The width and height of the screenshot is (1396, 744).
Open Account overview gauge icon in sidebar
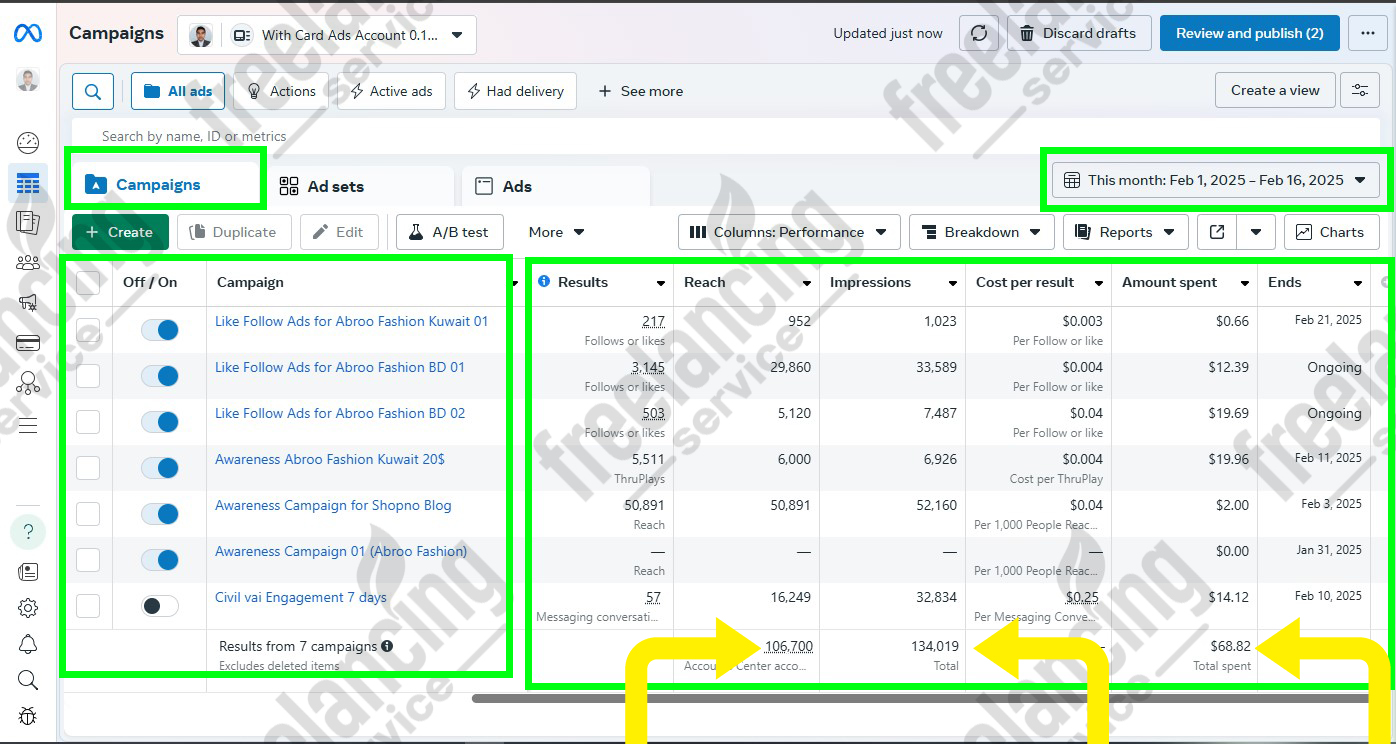[x=28, y=142]
